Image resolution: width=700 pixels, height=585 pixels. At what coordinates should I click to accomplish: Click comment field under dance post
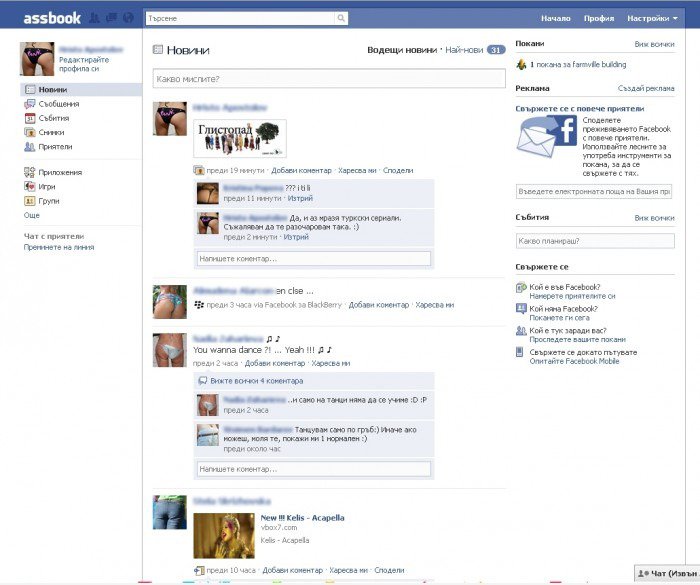(x=314, y=469)
